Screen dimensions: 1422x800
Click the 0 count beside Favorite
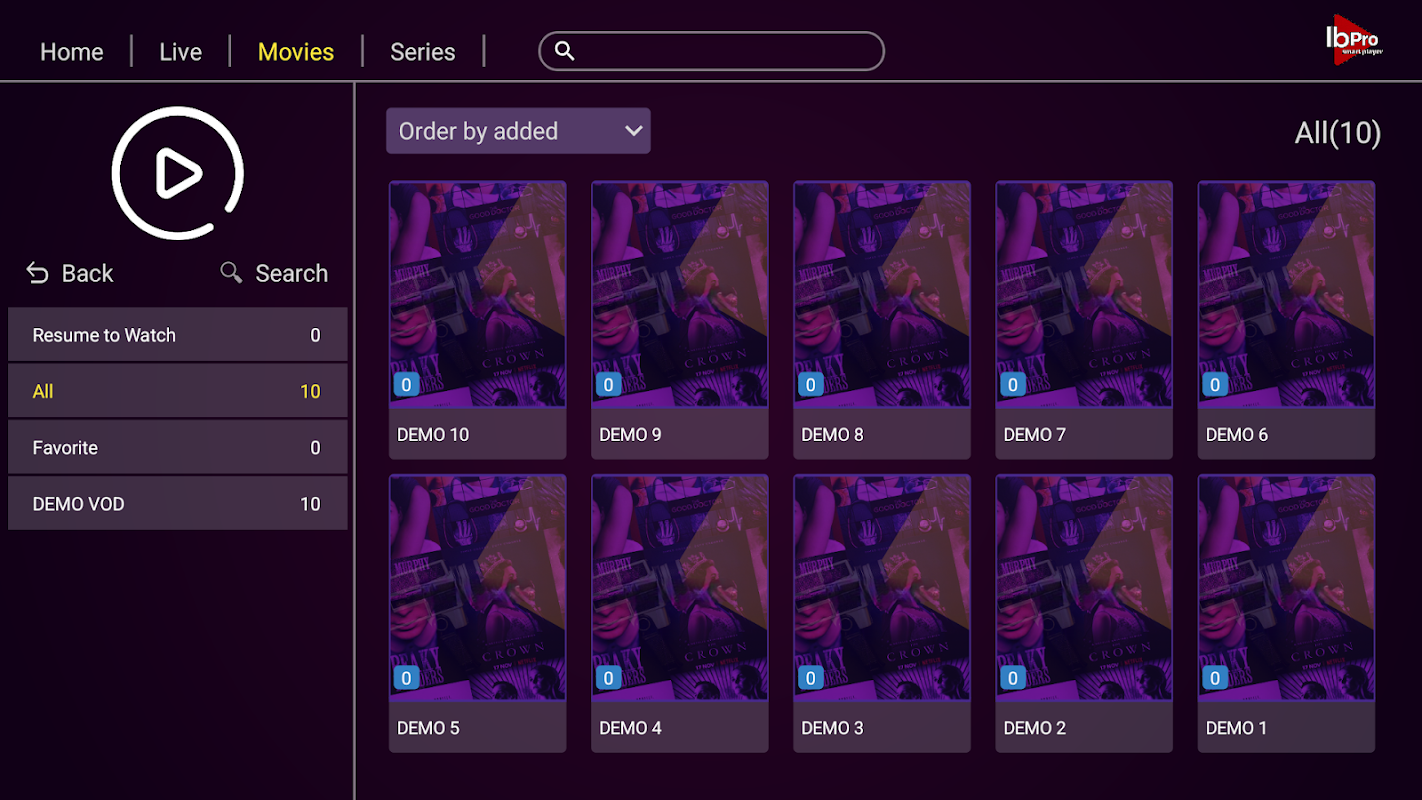pos(315,448)
